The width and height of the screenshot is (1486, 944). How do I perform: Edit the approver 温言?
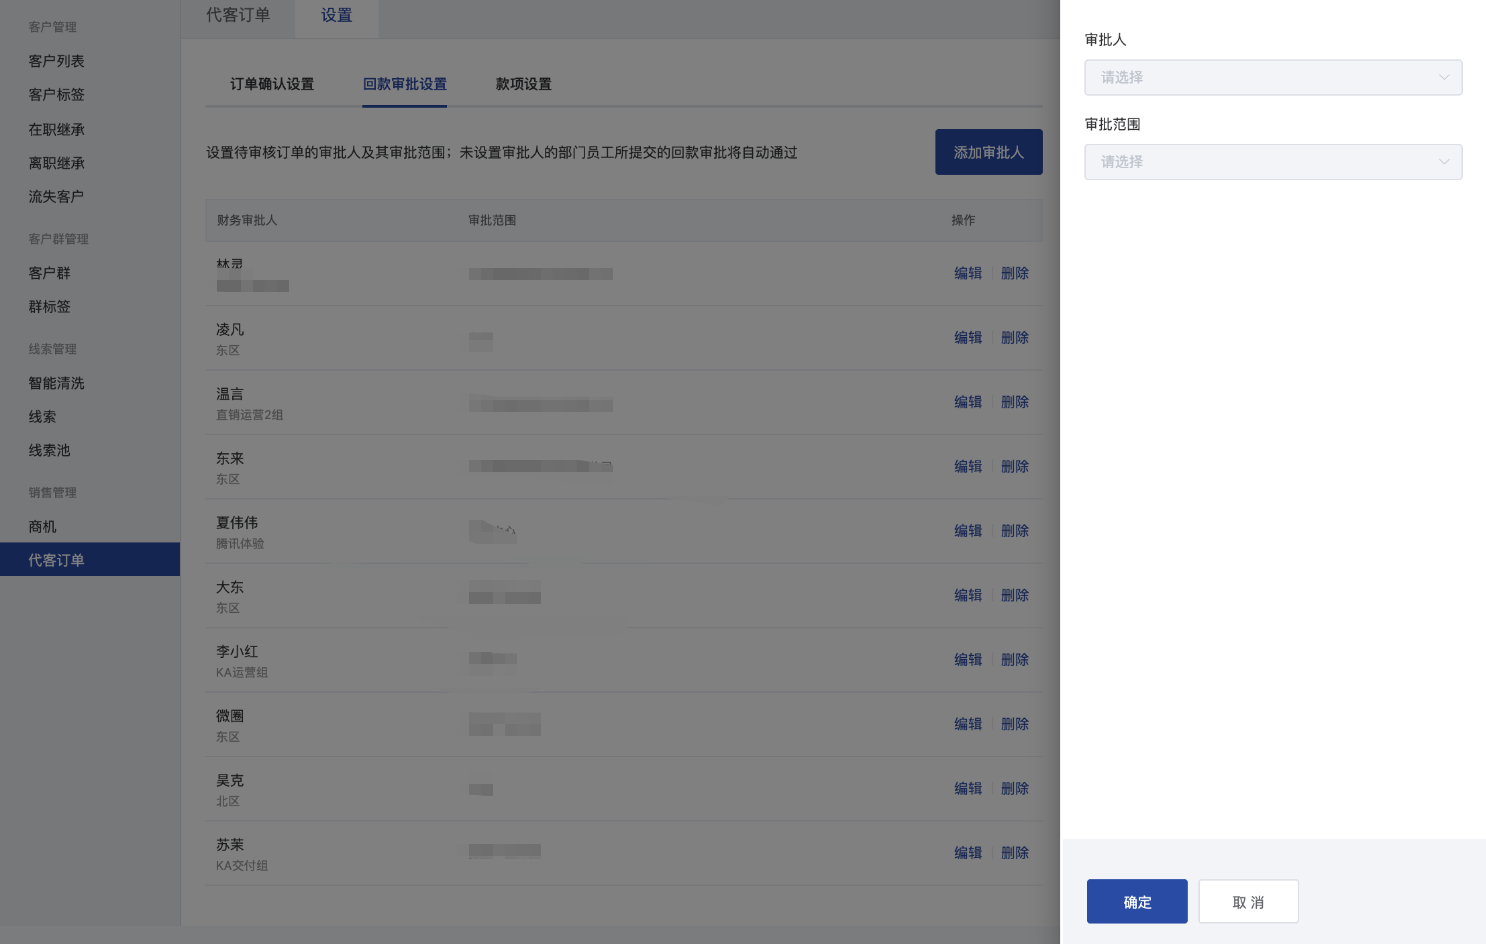(x=968, y=402)
